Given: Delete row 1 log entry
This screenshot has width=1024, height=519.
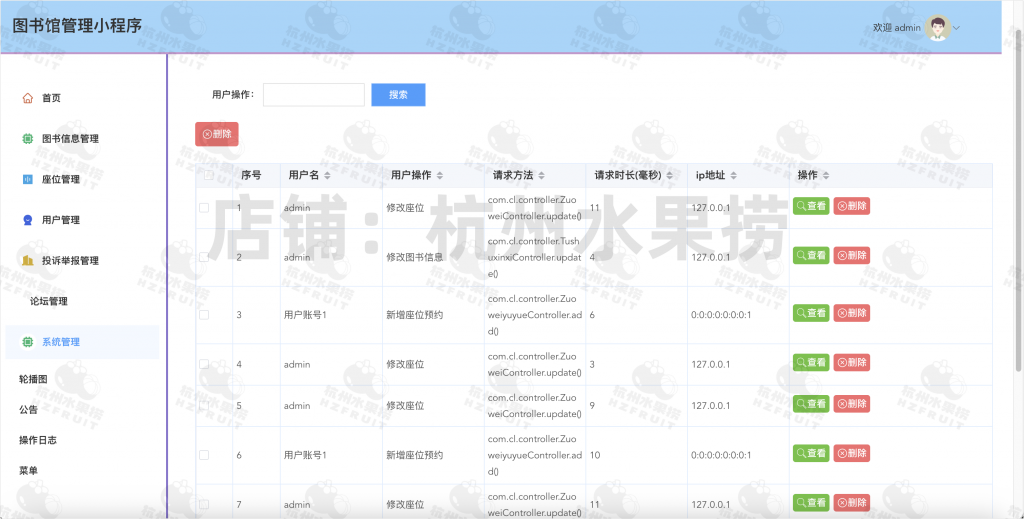Looking at the screenshot, I should [852, 206].
